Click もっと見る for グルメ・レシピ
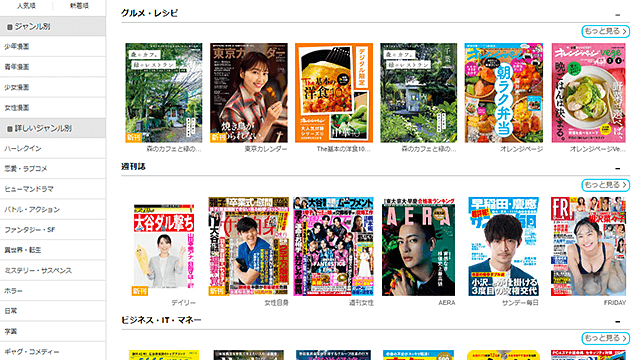 (x=605, y=31)
